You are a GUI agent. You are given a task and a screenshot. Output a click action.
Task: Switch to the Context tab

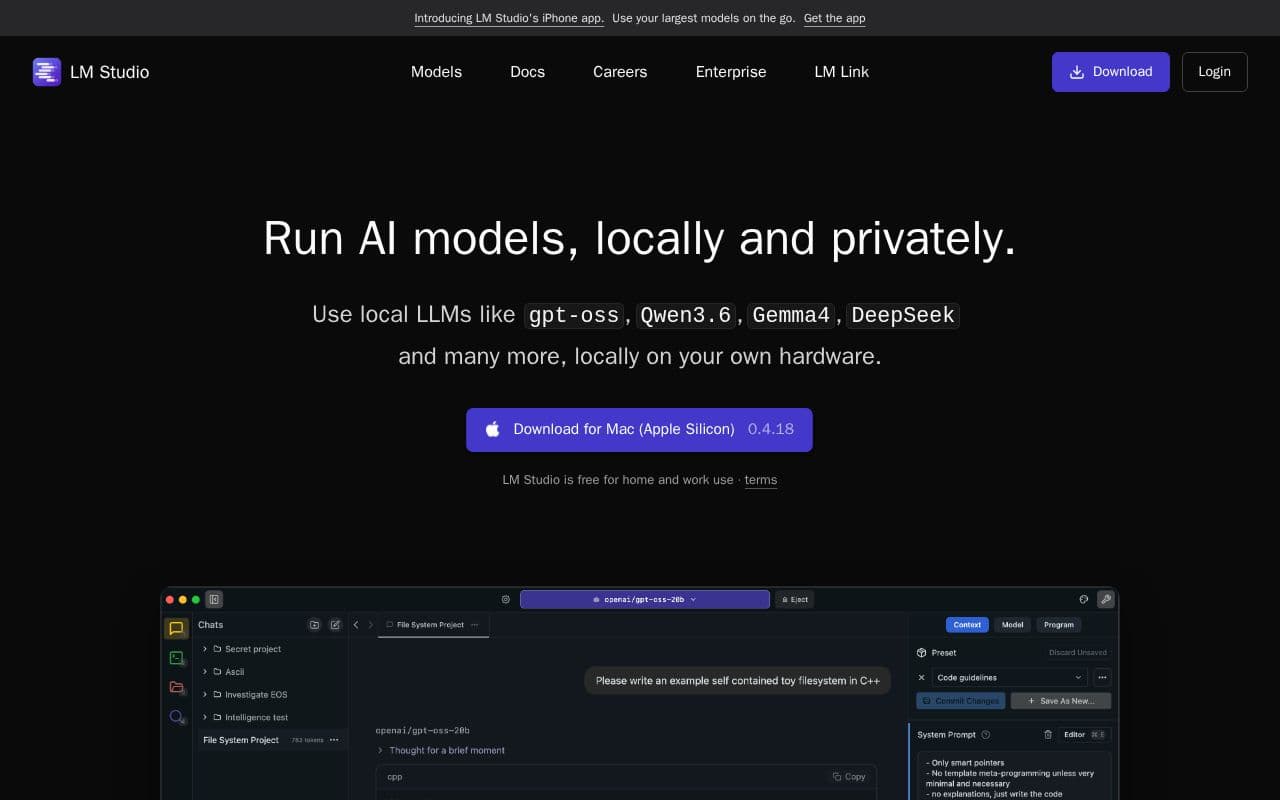click(x=967, y=625)
